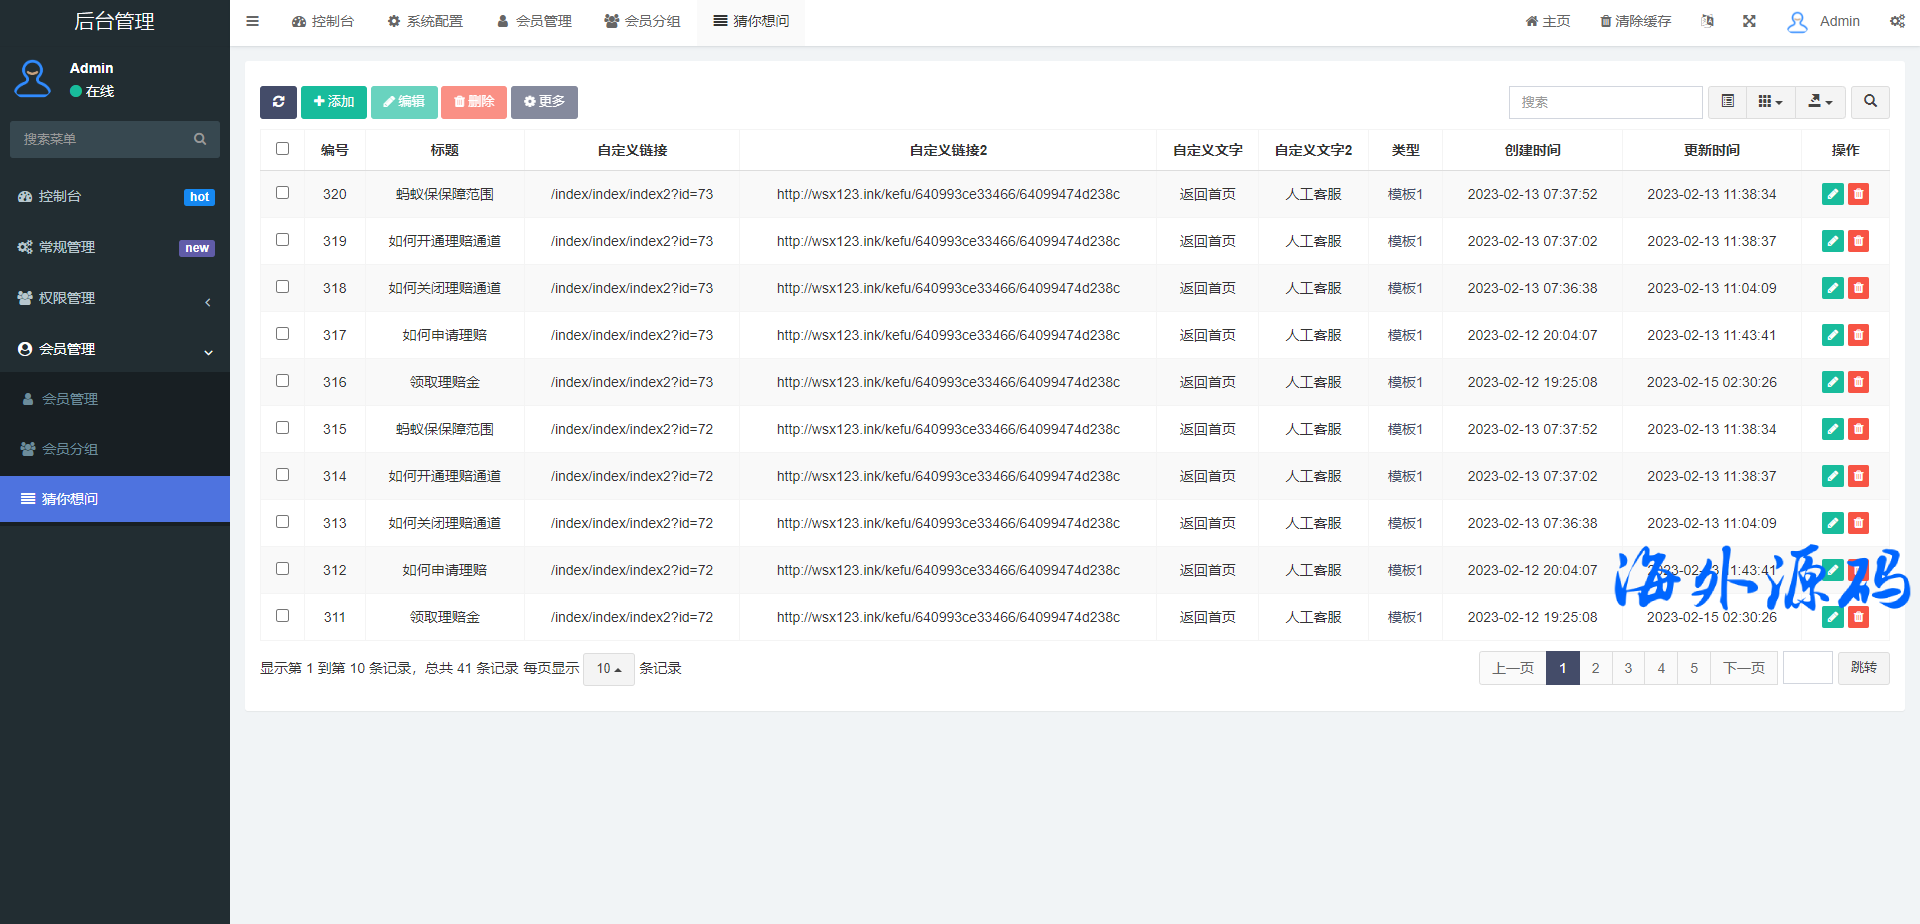Click the red delete icon for row 318
1920x924 pixels.
coord(1858,288)
